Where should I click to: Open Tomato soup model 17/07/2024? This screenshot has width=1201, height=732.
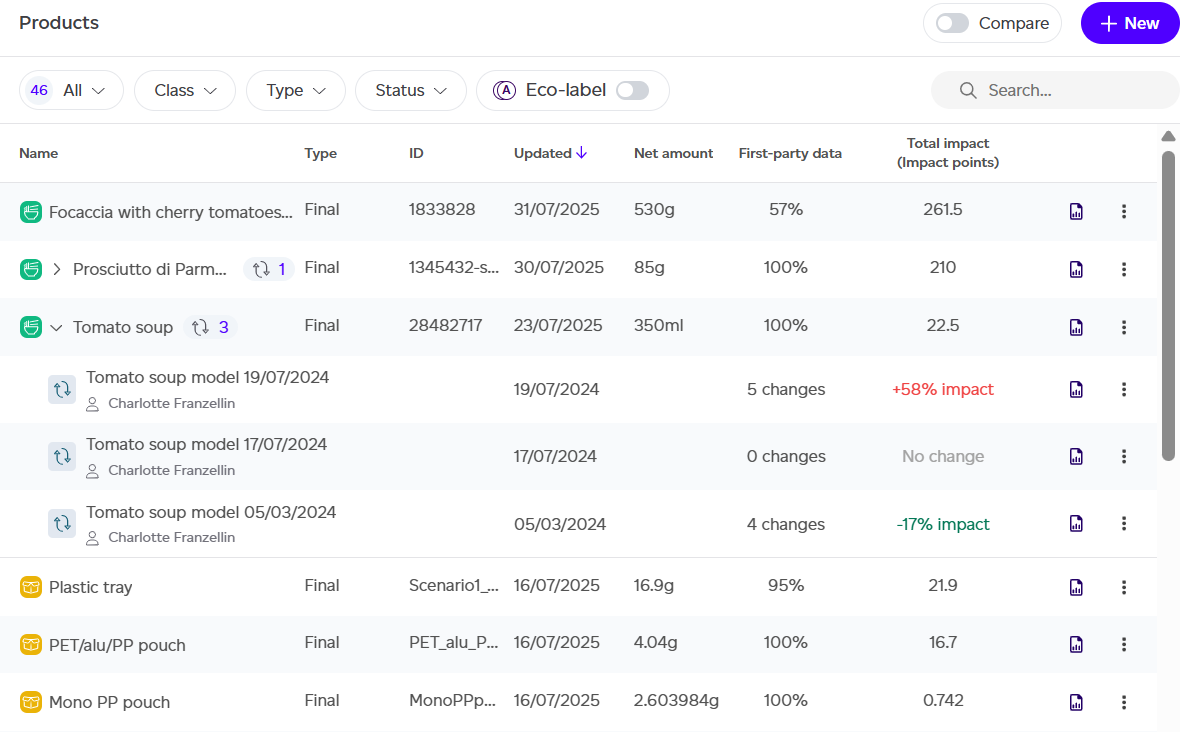pyautogui.click(x=206, y=444)
